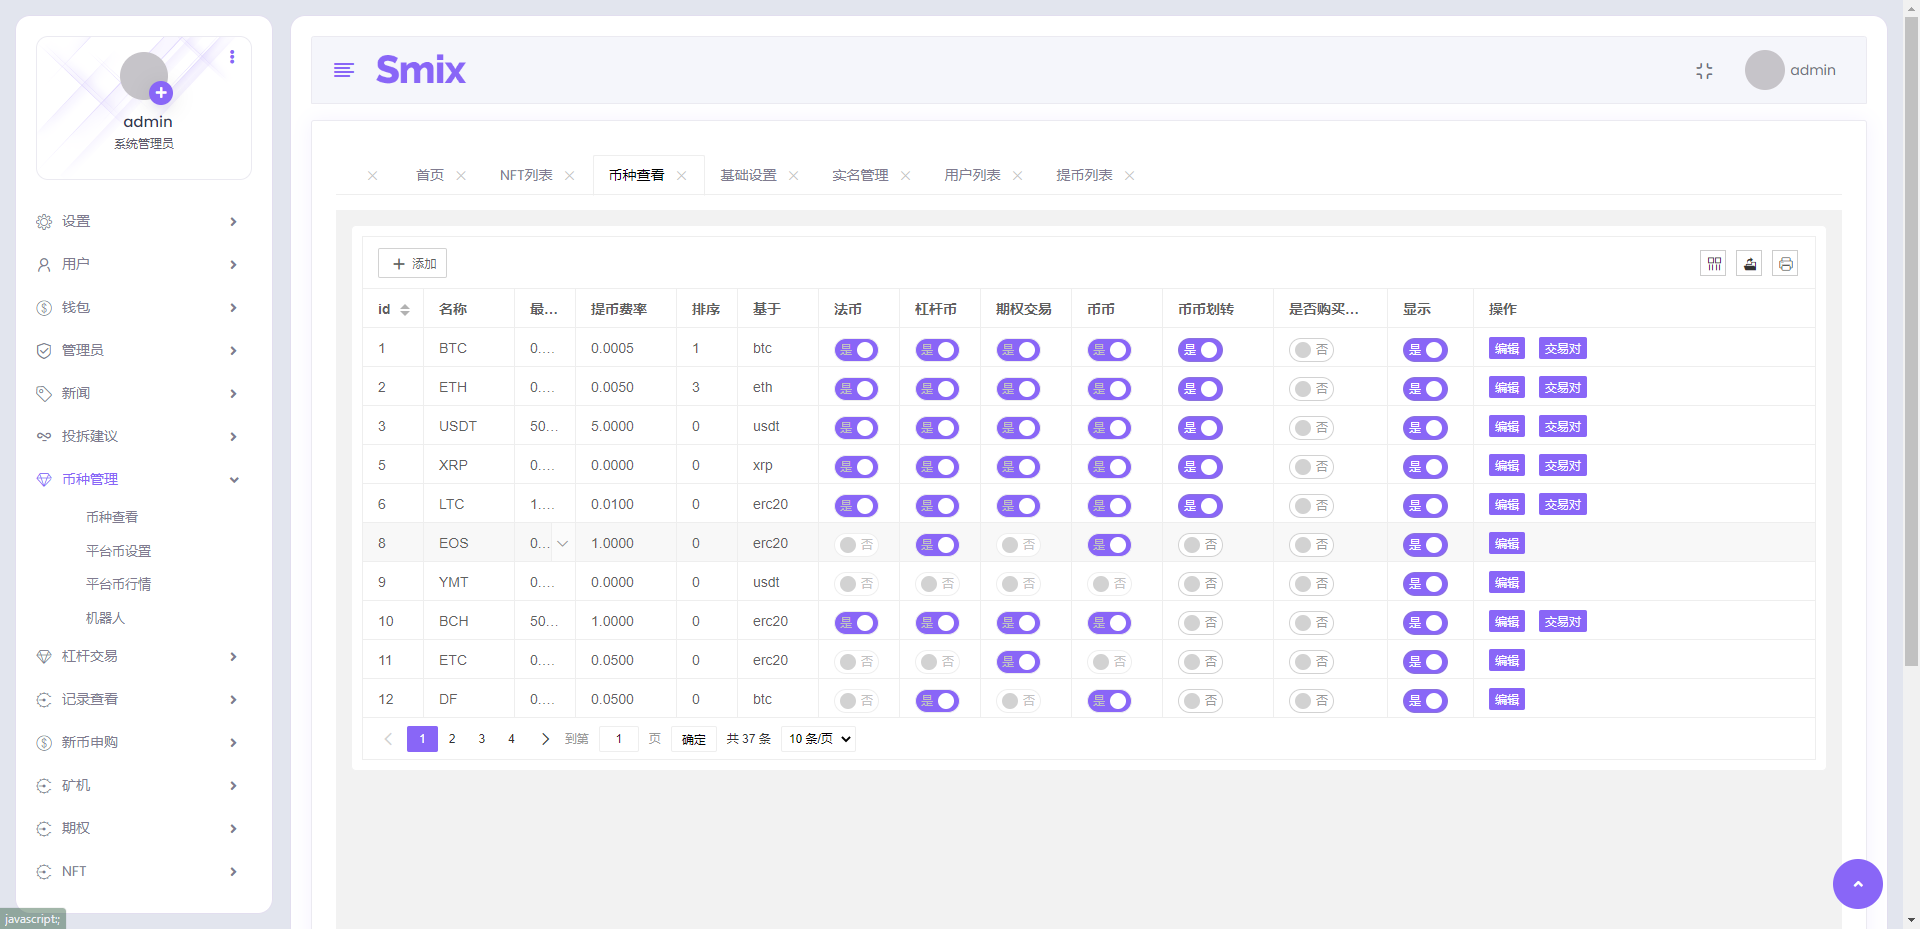The image size is (1920, 929).
Task: Click the export data icon
Action: click(1750, 263)
